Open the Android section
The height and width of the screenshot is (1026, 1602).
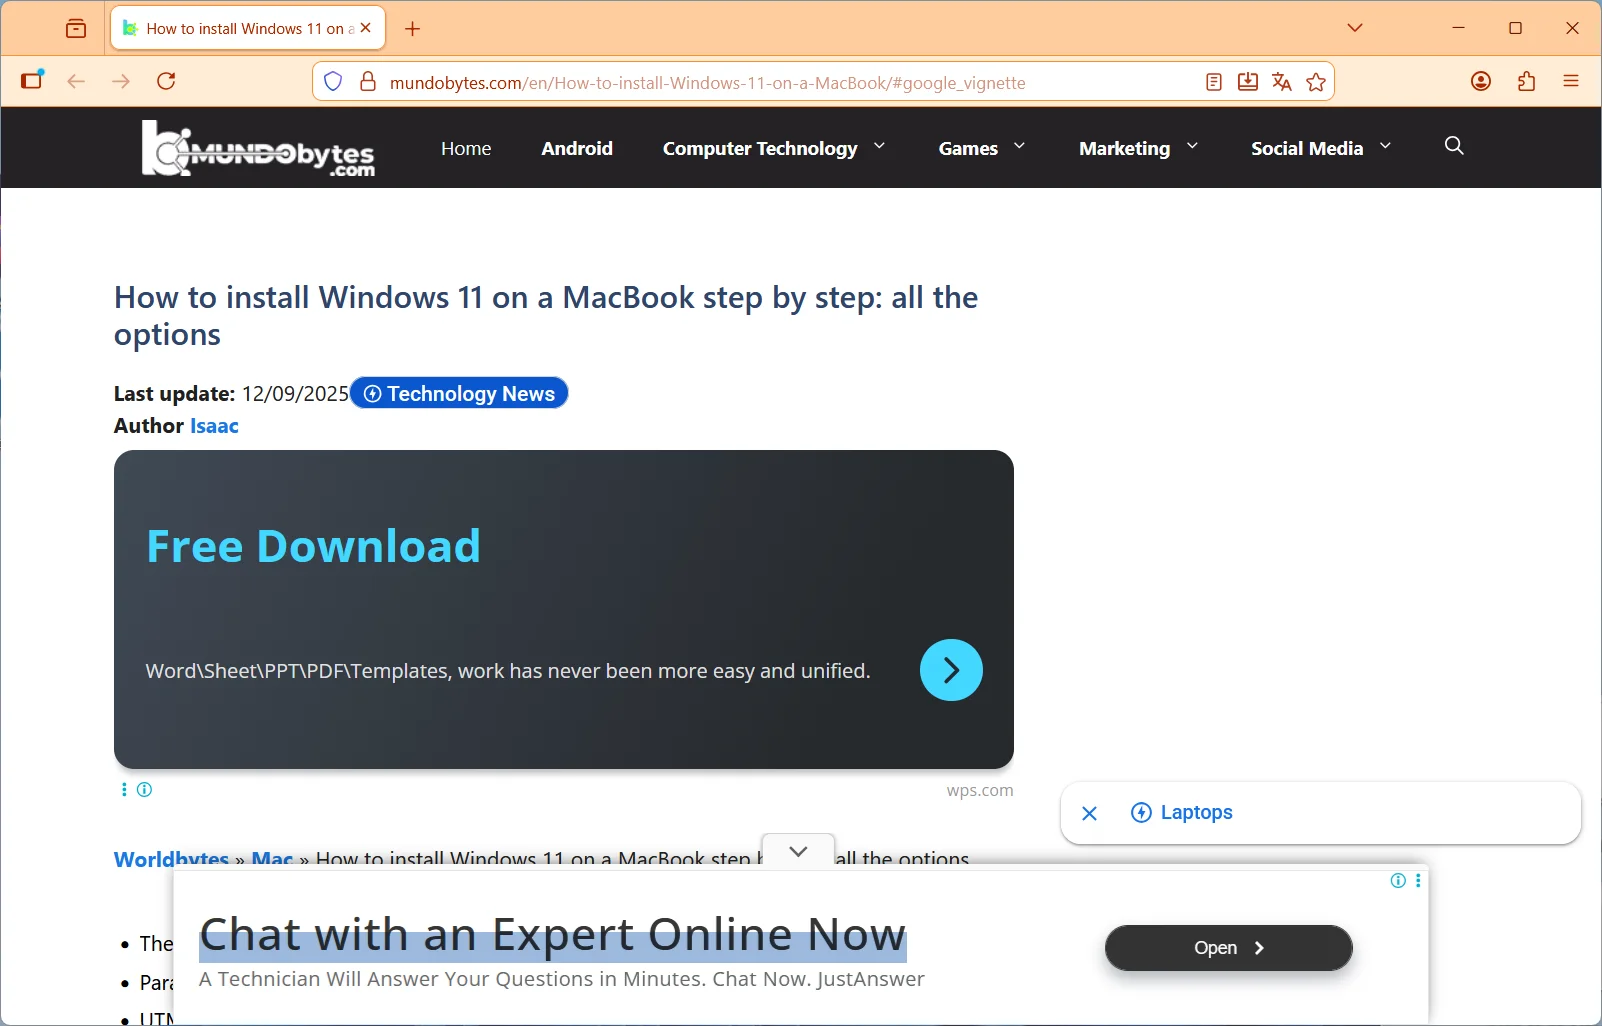click(x=577, y=148)
